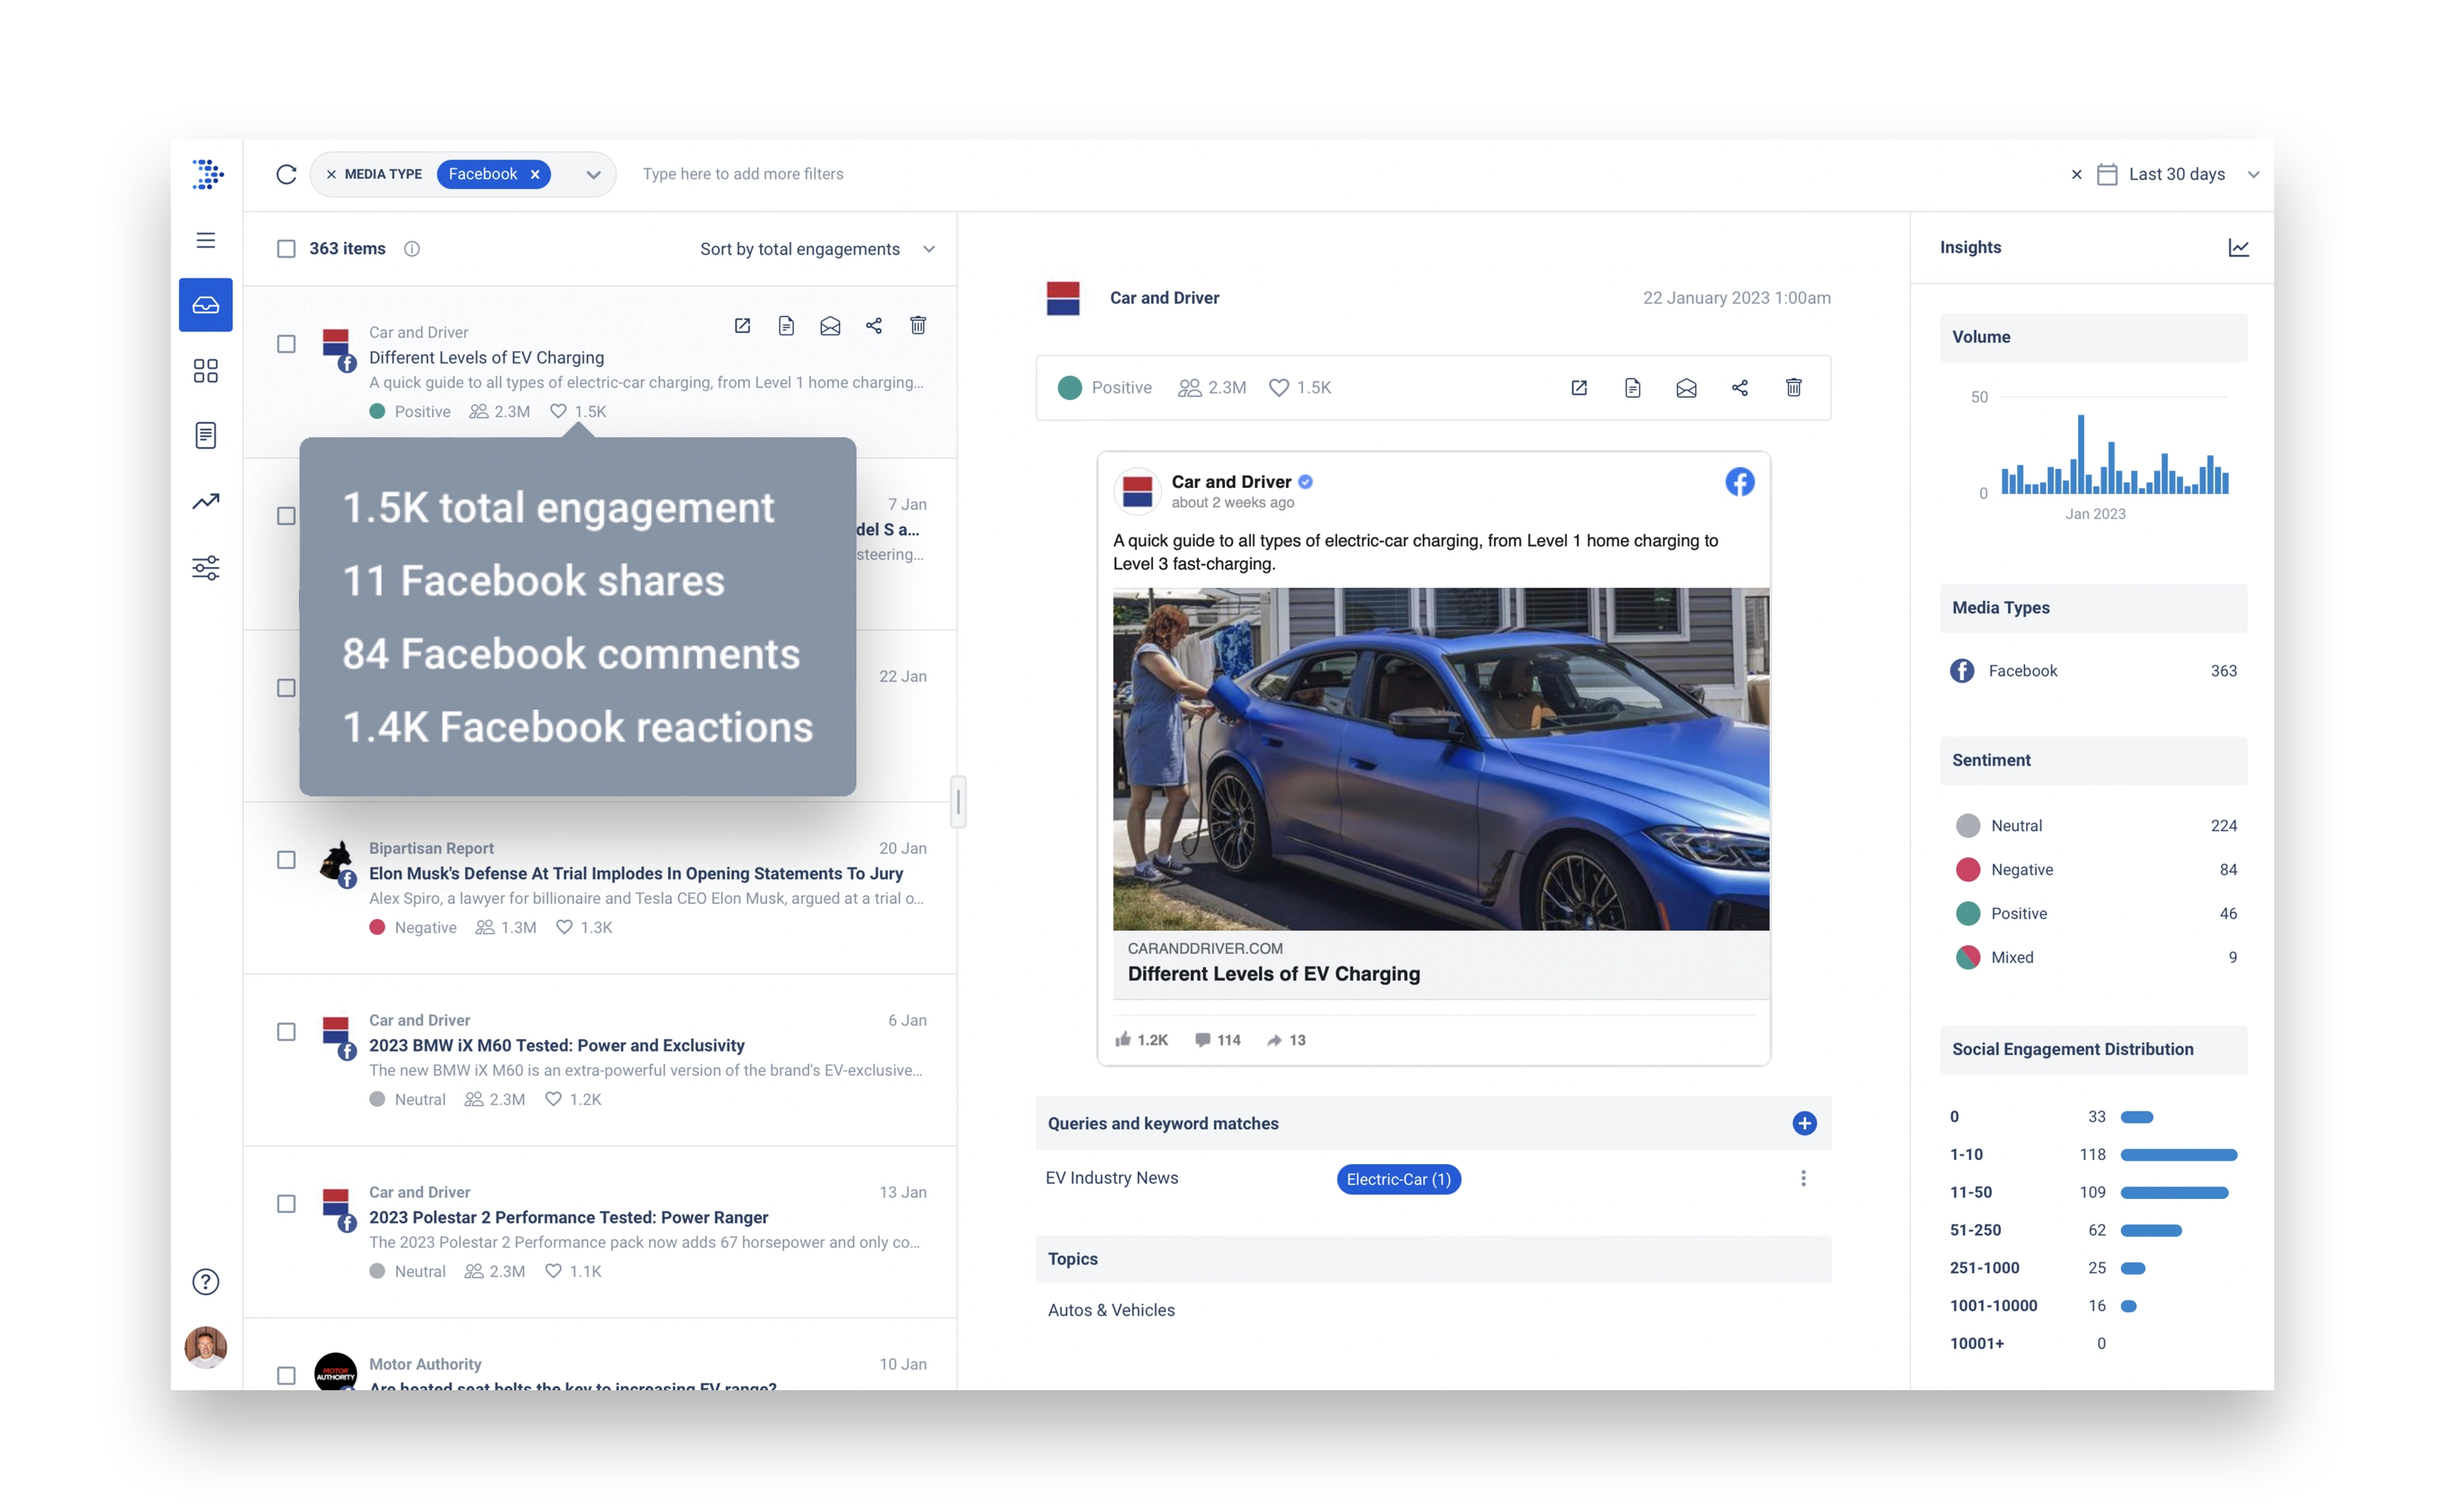Click the app logo icon
The height and width of the screenshot is (1512, 2445).
(x=207, y=174)
